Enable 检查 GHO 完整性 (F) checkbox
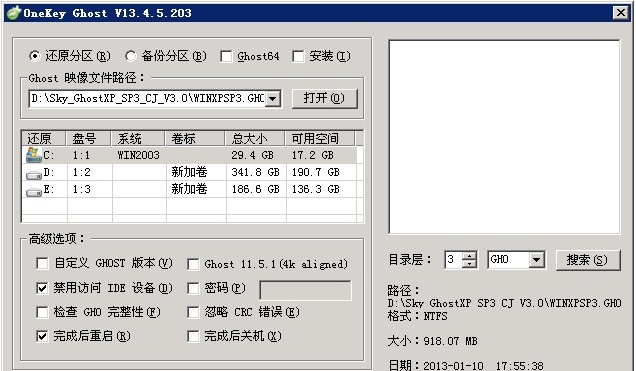This screenshot has height=371, width=636. pos(42,312)
